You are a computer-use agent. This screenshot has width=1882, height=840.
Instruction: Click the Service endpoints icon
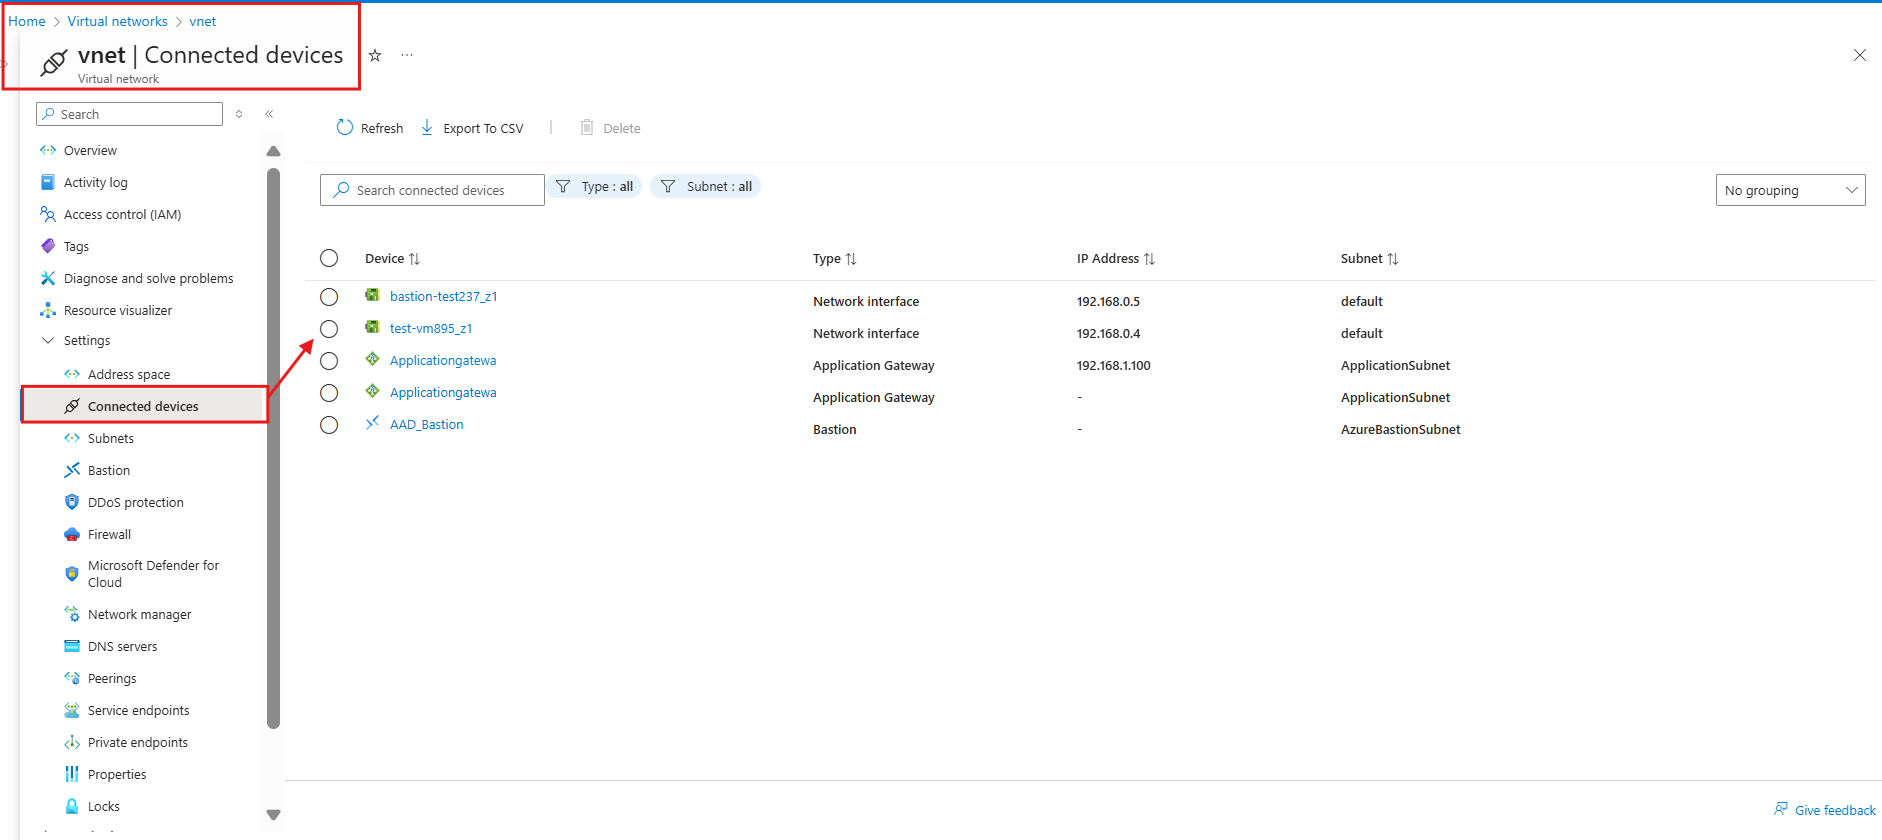click(x=72, y=710)
